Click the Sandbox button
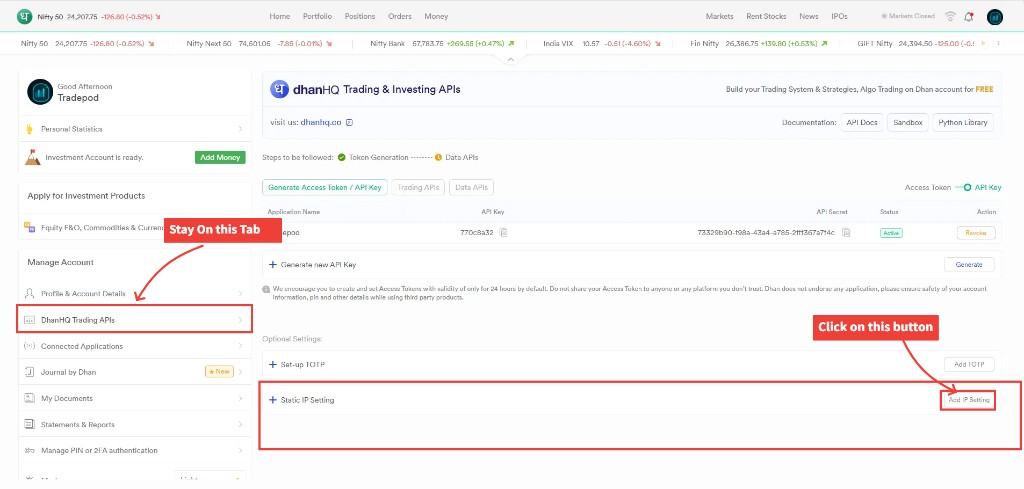 click(908, 123)
